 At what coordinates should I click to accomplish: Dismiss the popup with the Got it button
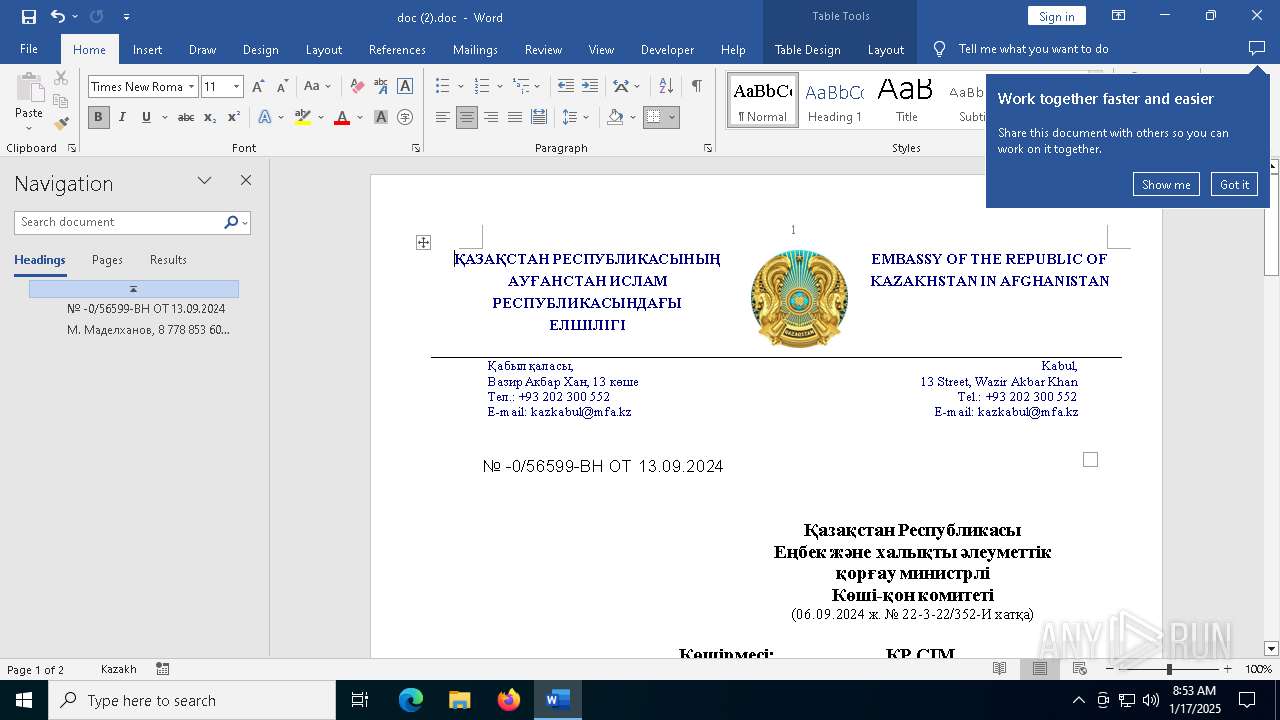[1234, 184]
